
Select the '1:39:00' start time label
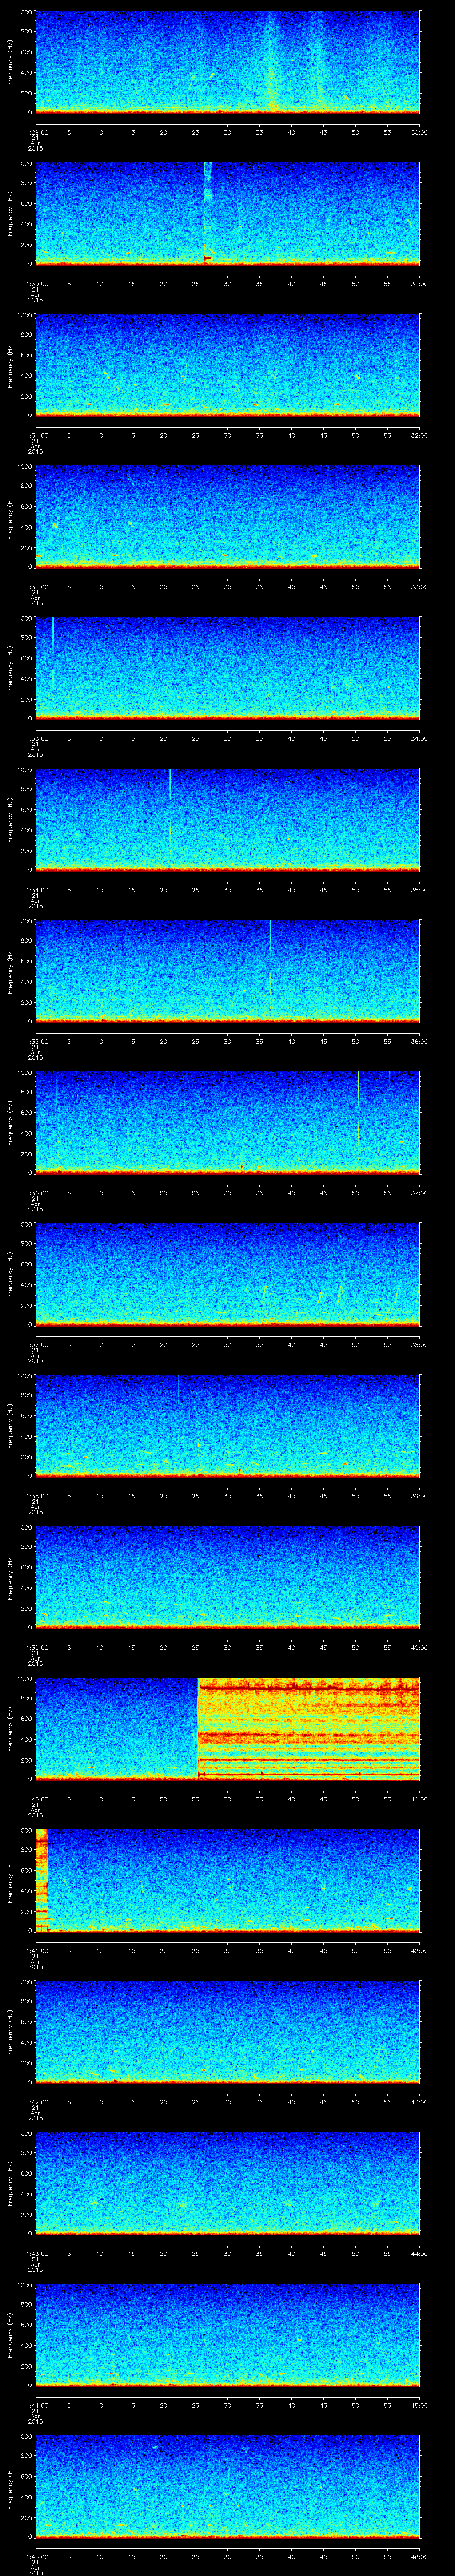36,1647
